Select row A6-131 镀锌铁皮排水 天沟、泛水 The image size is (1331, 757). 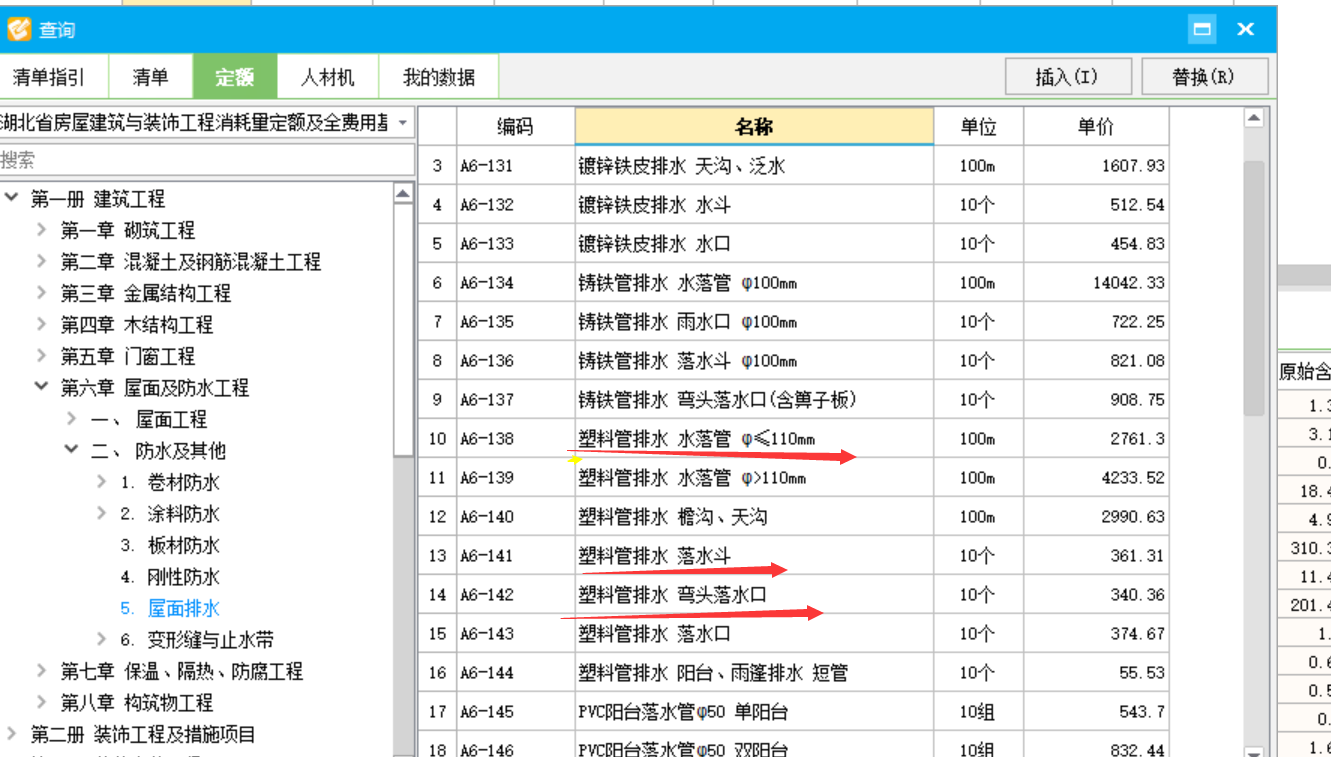(x=794, y=165)
